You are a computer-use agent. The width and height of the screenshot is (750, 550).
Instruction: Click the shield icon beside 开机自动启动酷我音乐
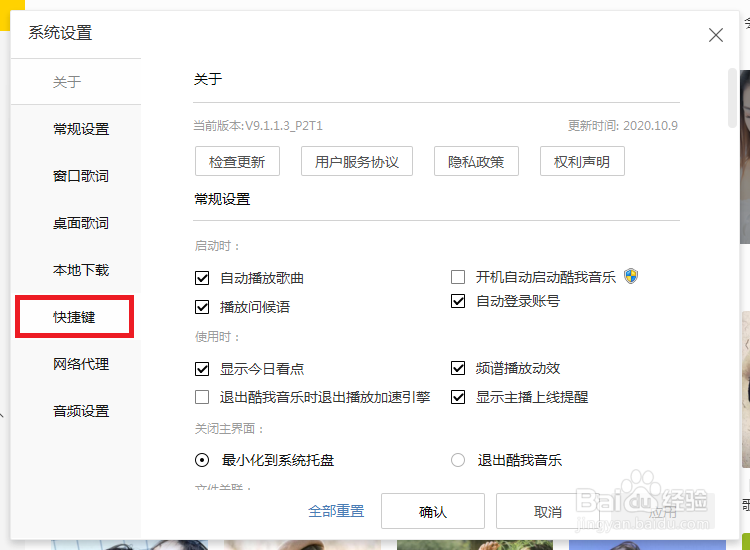(631, 276)
